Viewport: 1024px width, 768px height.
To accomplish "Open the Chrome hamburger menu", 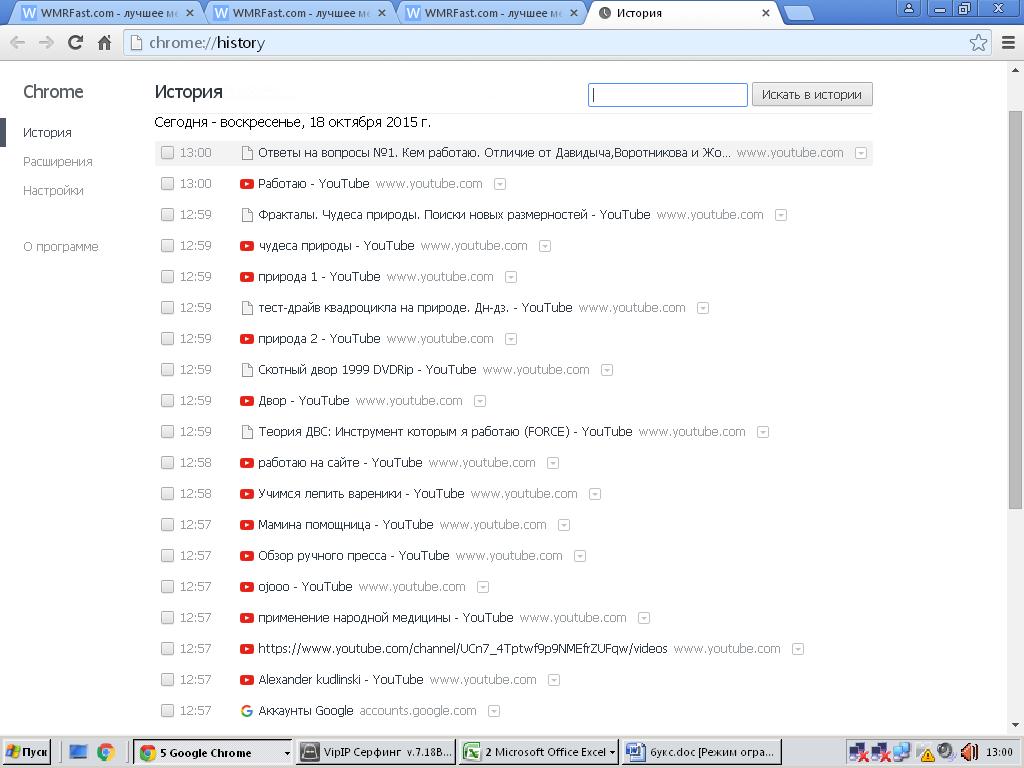I will (1008, 43).
